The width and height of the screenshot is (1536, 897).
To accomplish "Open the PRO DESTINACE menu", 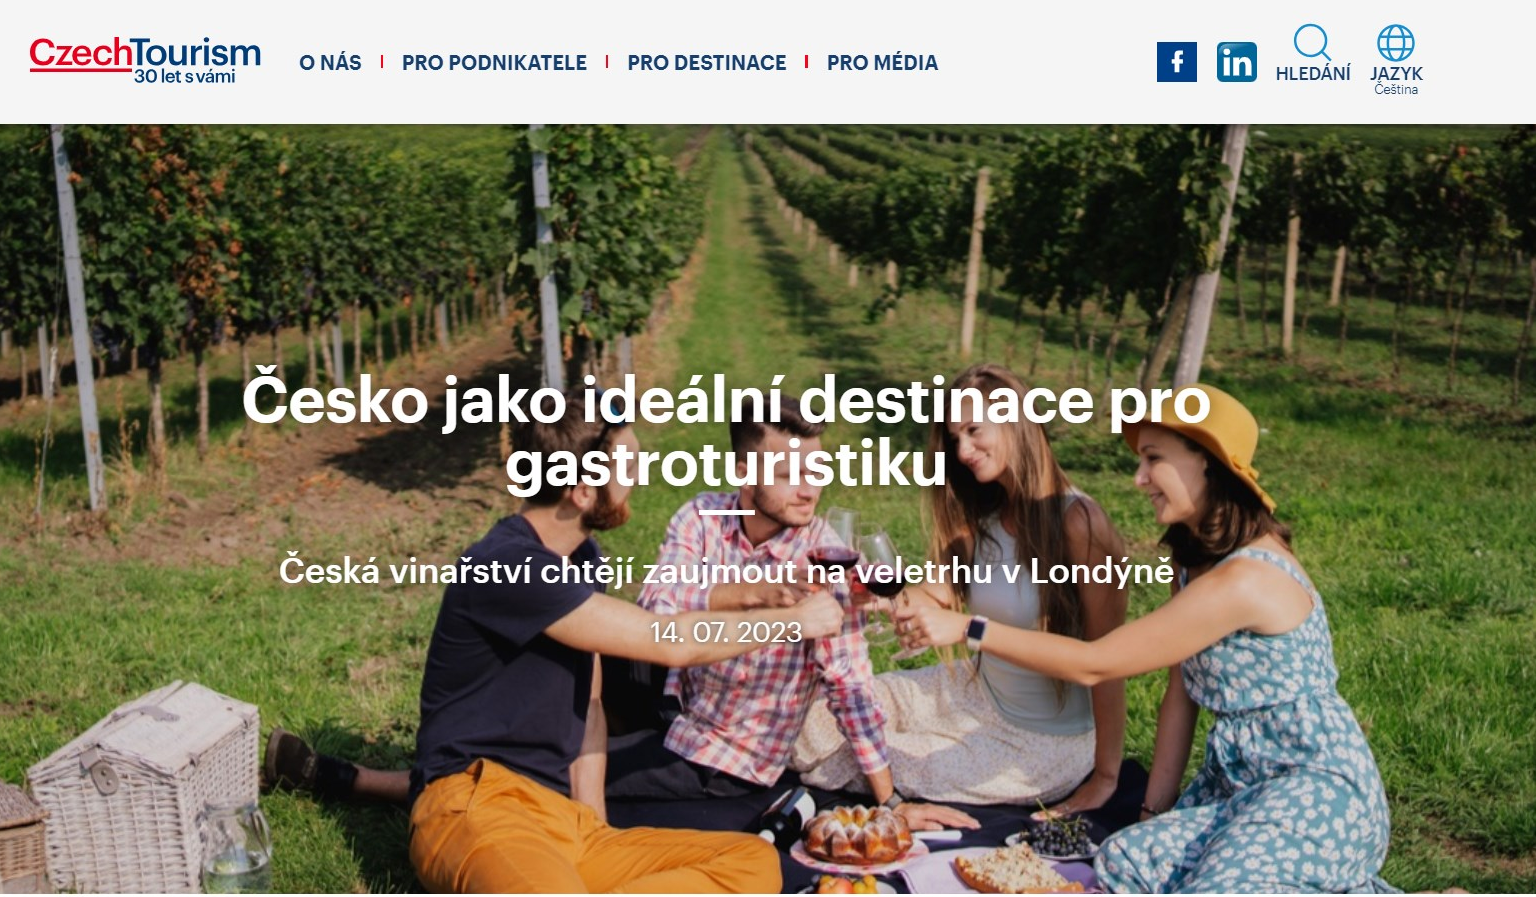I will (x=707, y=63).
